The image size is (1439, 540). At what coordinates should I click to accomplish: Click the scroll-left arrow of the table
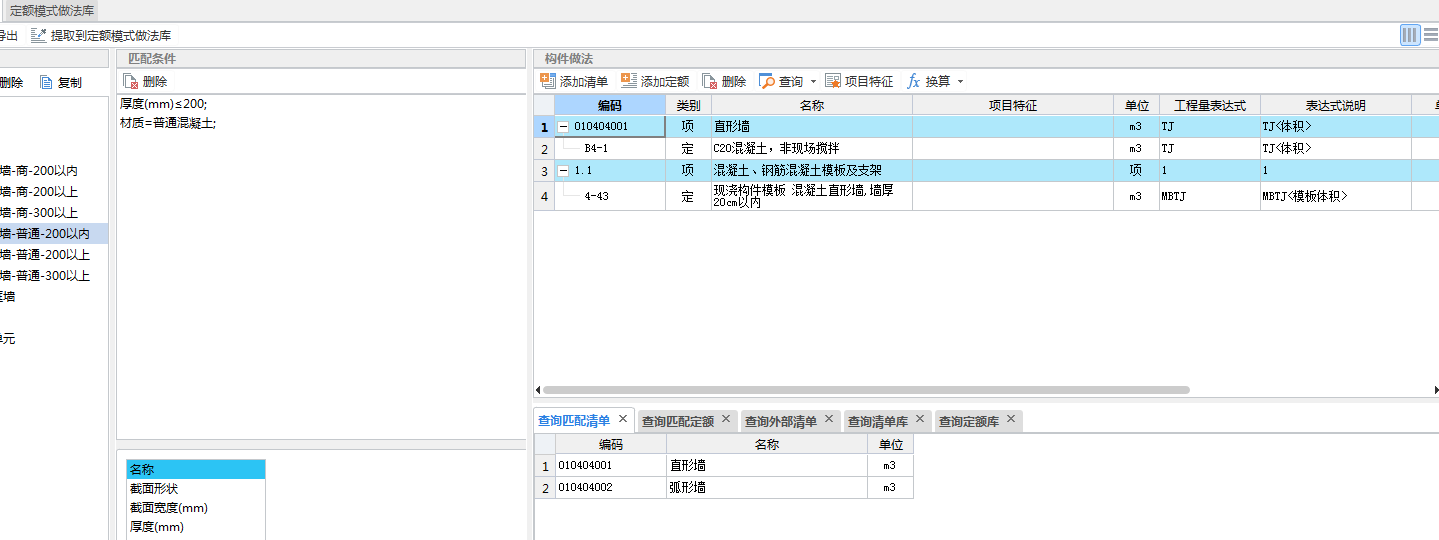point(538,390)
